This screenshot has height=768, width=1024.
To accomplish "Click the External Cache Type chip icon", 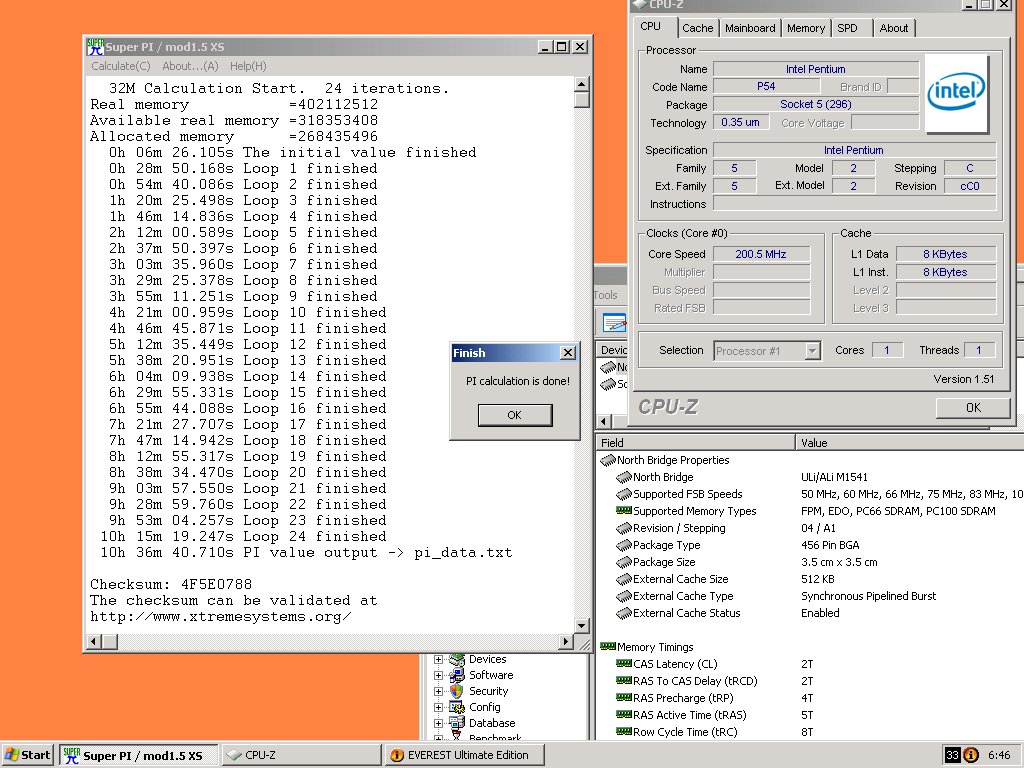I will 624,596.
